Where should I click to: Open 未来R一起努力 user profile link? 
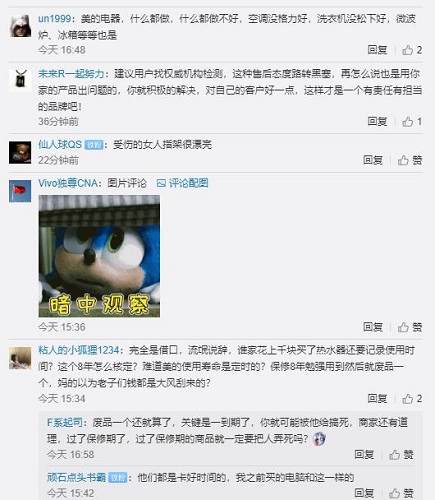[x=71, y=74]
